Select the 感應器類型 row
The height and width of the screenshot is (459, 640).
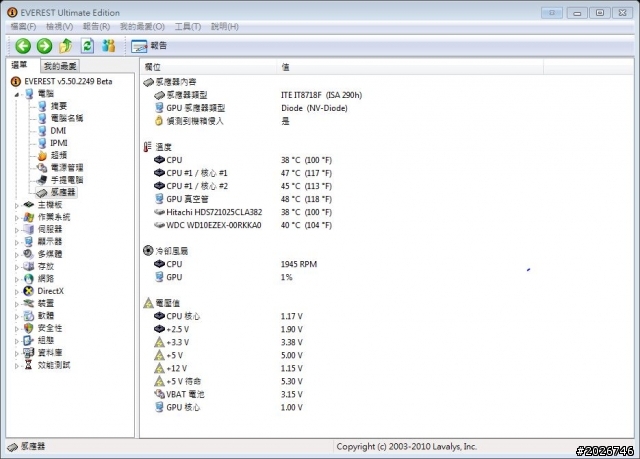(x=258, y=95)
